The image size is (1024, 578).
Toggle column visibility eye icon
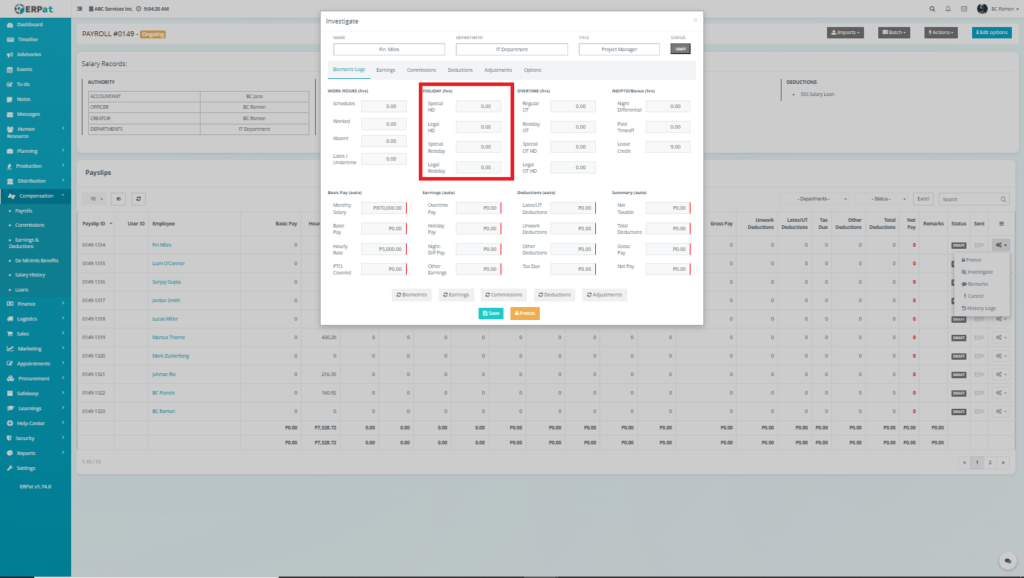[x=119, y=199]
